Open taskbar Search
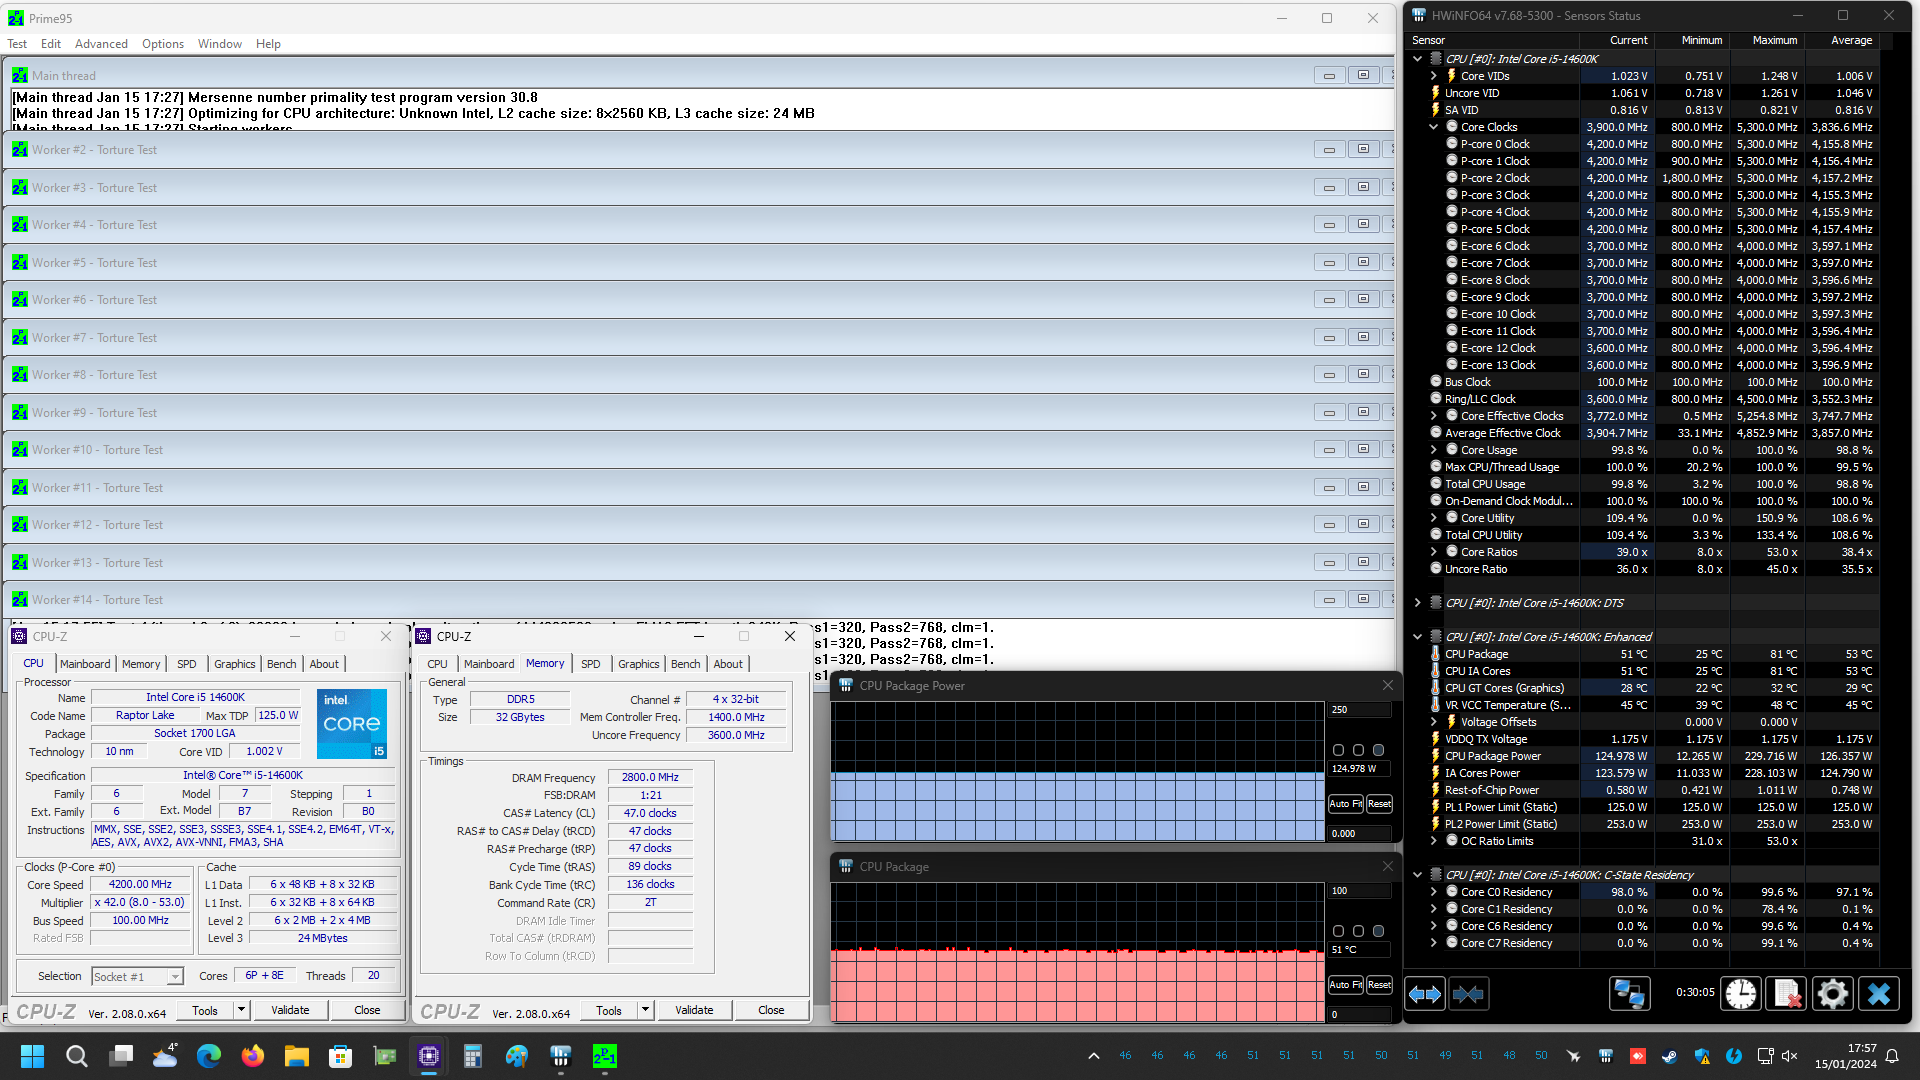 click(77, 1056)
